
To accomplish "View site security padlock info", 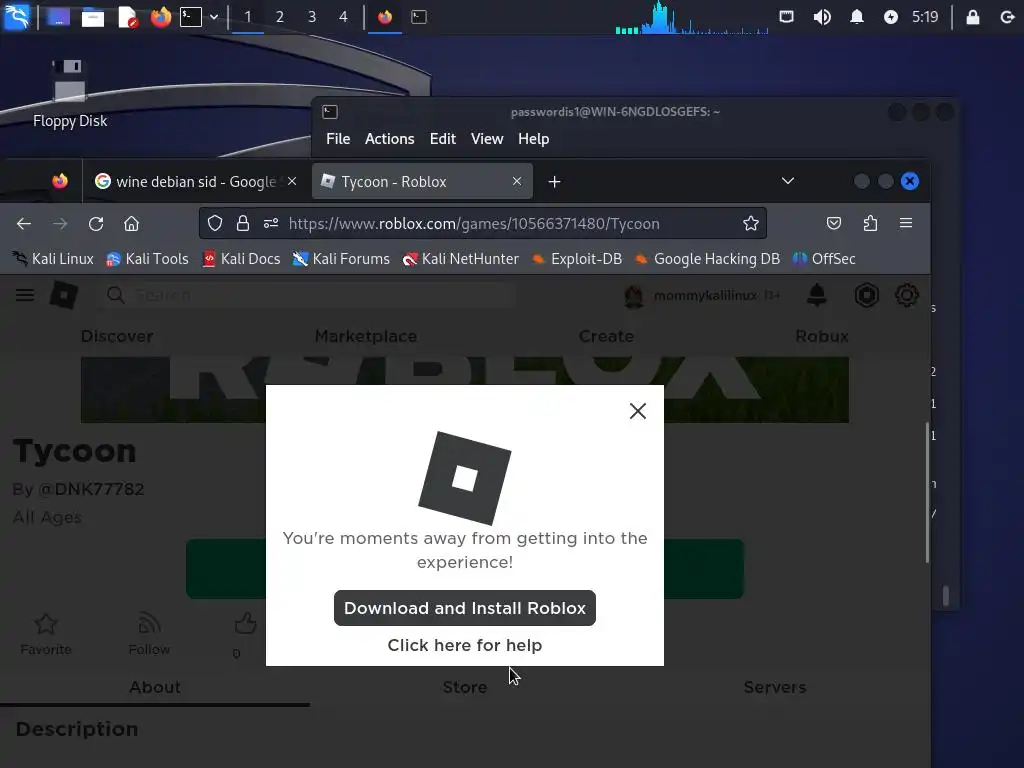I will coord(243,224).
